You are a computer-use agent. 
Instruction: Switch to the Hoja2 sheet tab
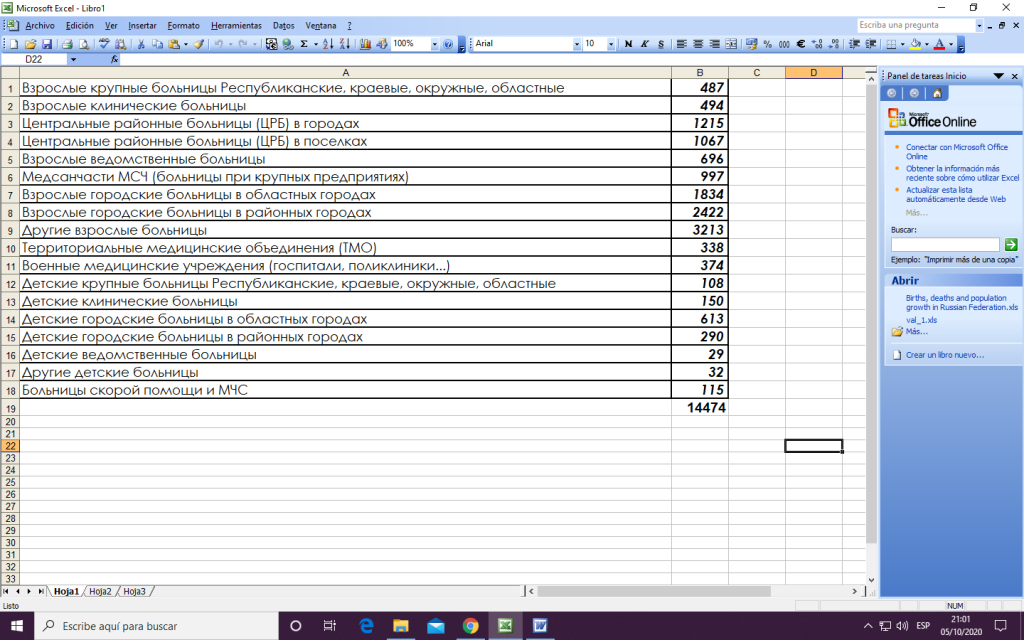tap(100, 591)
